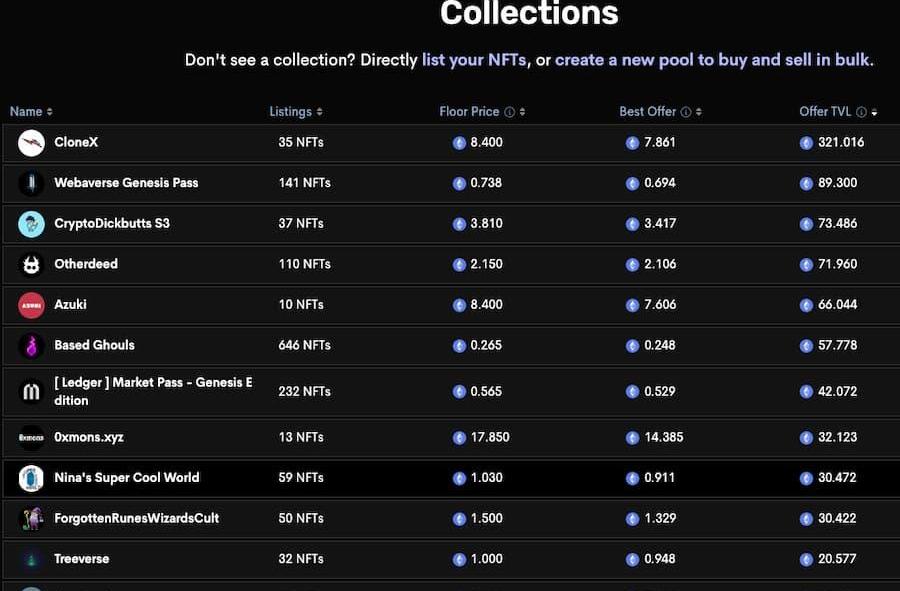
Task: Click the 0xmons.xyz avatar icon
Action: coord(31,438)
